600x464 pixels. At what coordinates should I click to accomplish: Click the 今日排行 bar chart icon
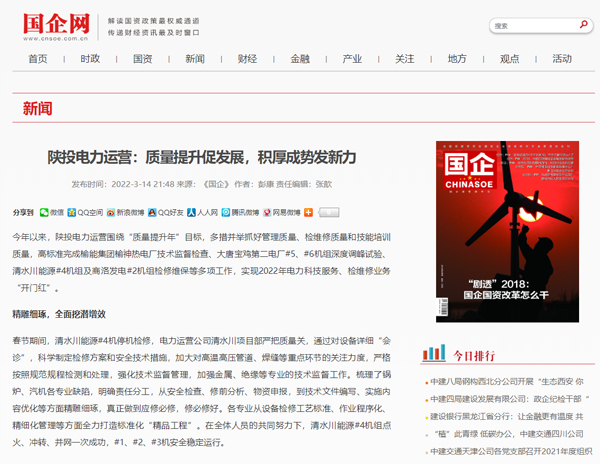(433, 353)
